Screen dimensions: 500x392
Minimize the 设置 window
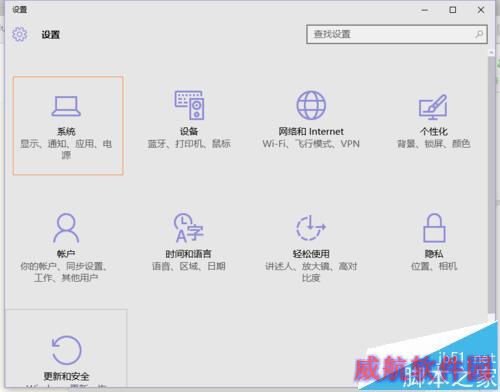click(424, 10)
